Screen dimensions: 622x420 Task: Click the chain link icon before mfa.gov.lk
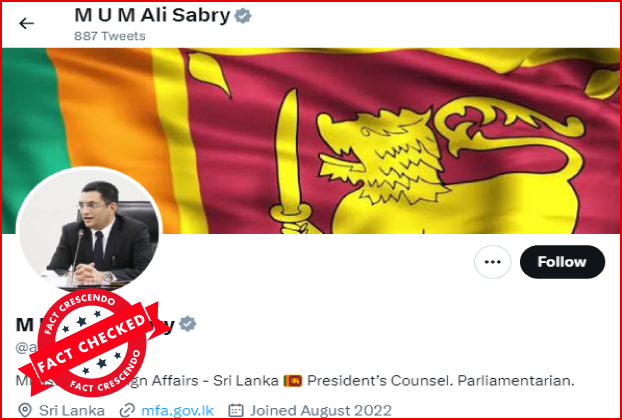tap(128, 410)
